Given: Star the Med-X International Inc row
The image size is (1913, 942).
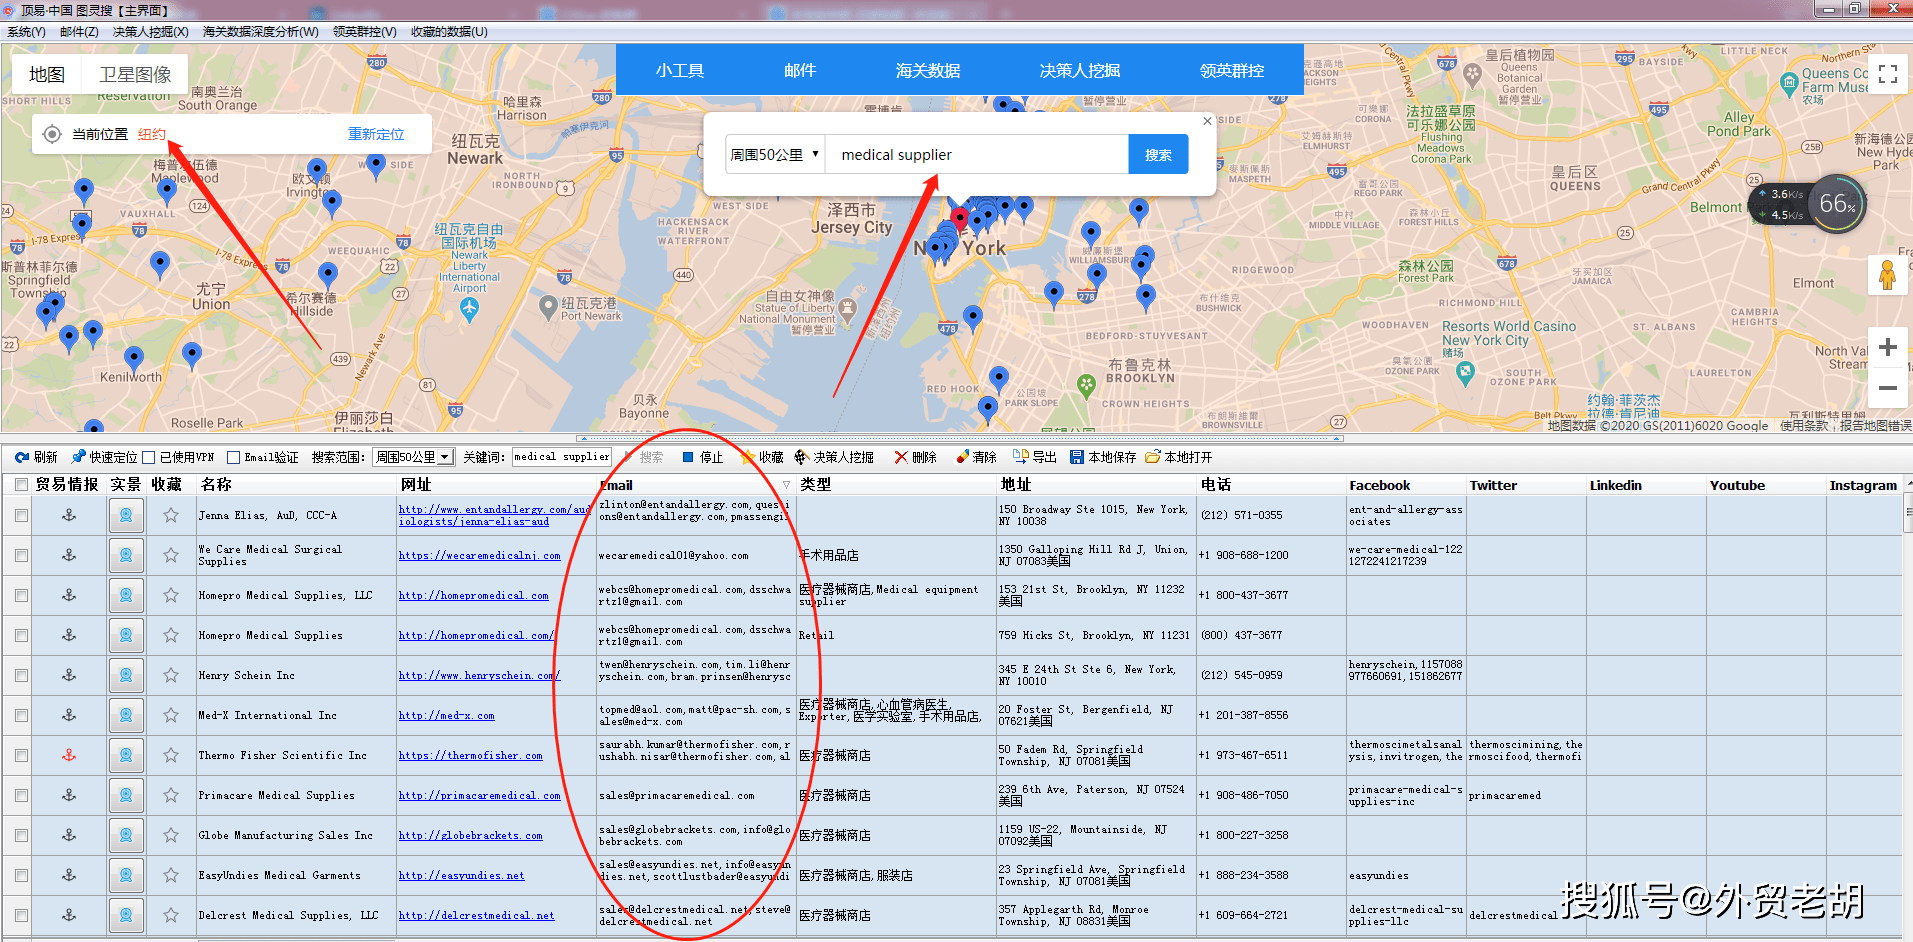Looking at the screenshot, I should 171,715.
